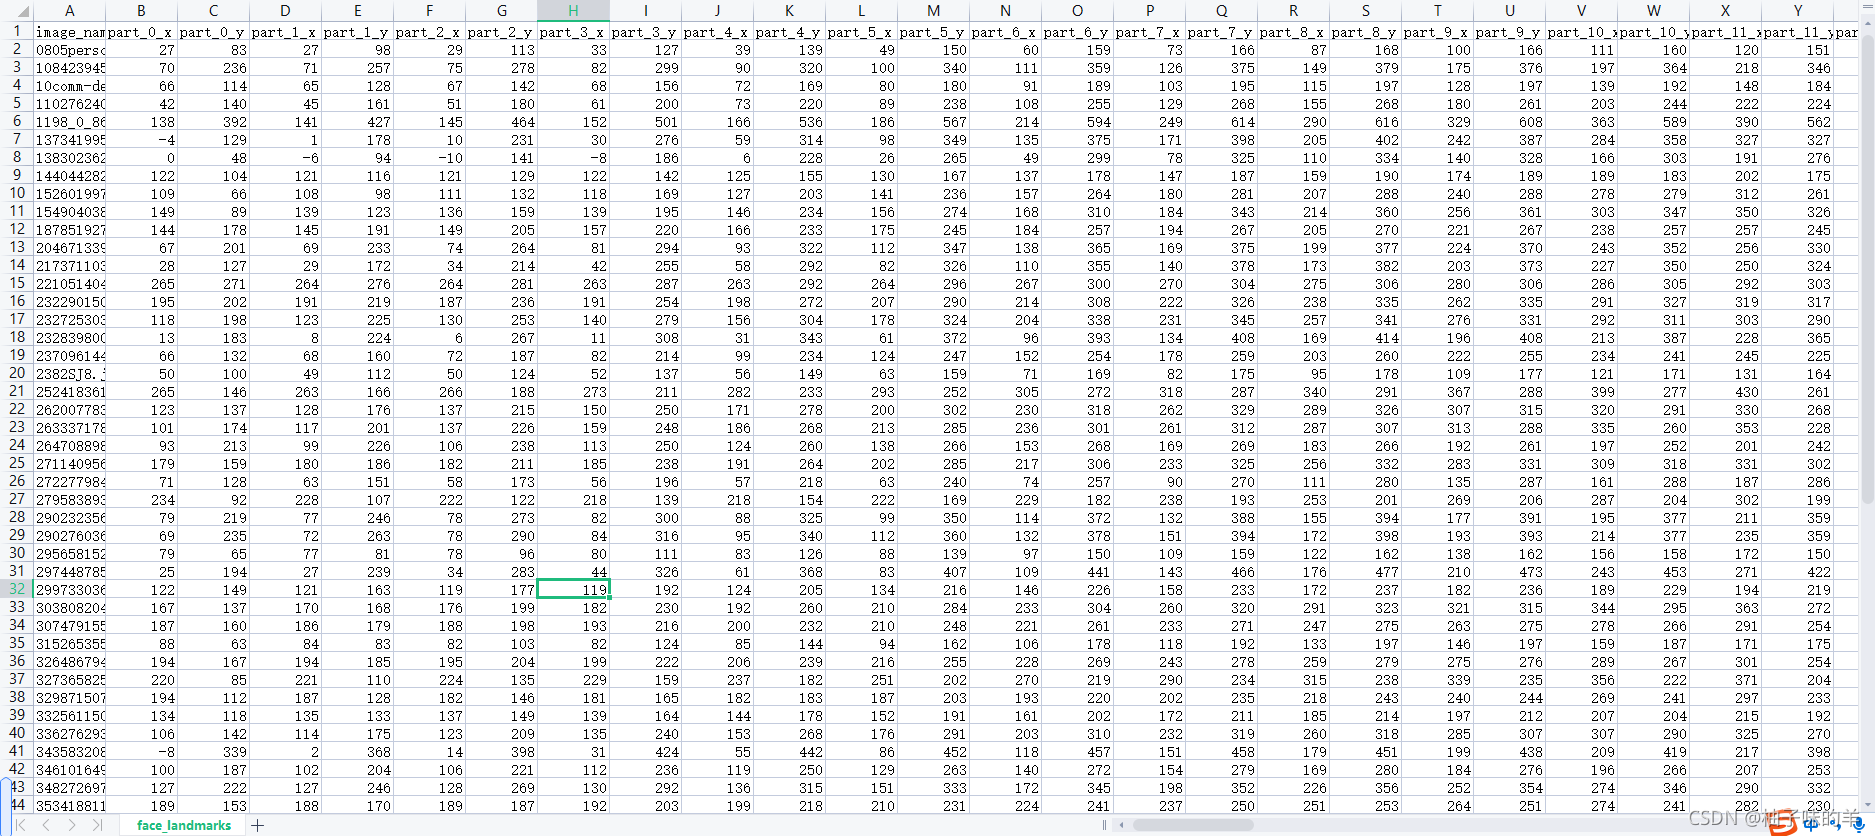Select row 21 header
Screen dimensions: 1875x836
click(x=16, y=391)
